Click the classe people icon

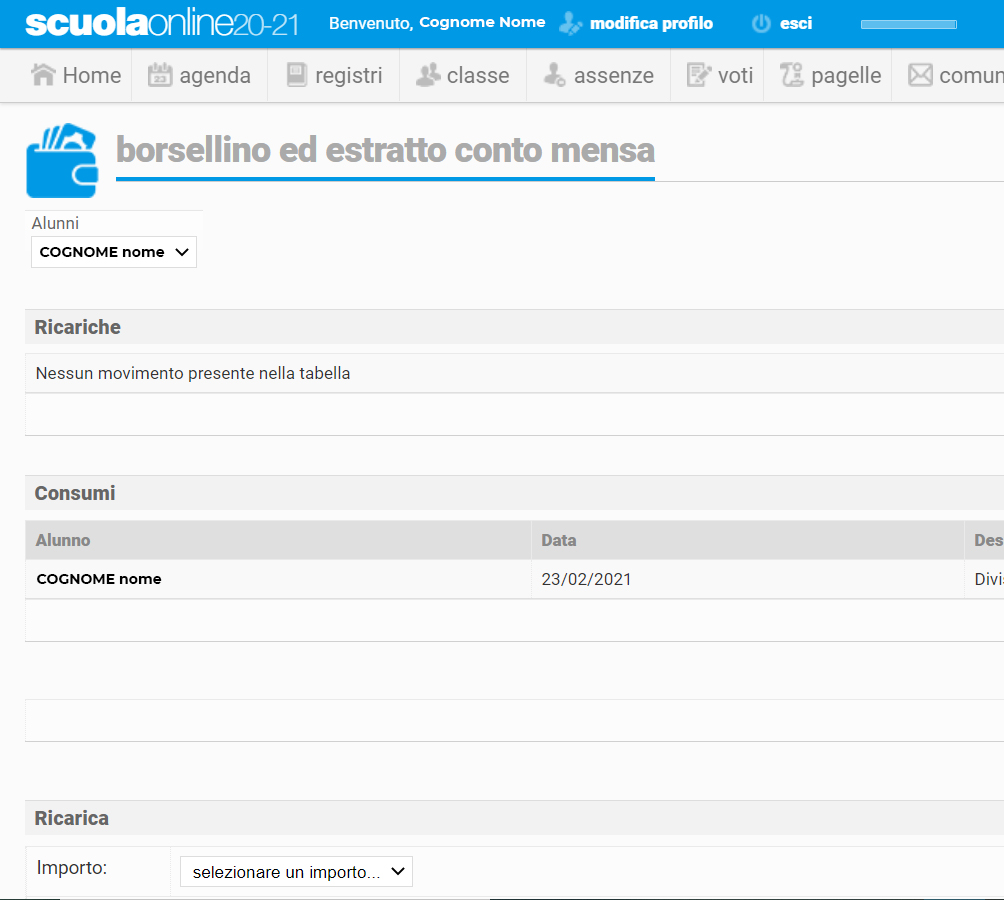428,75
